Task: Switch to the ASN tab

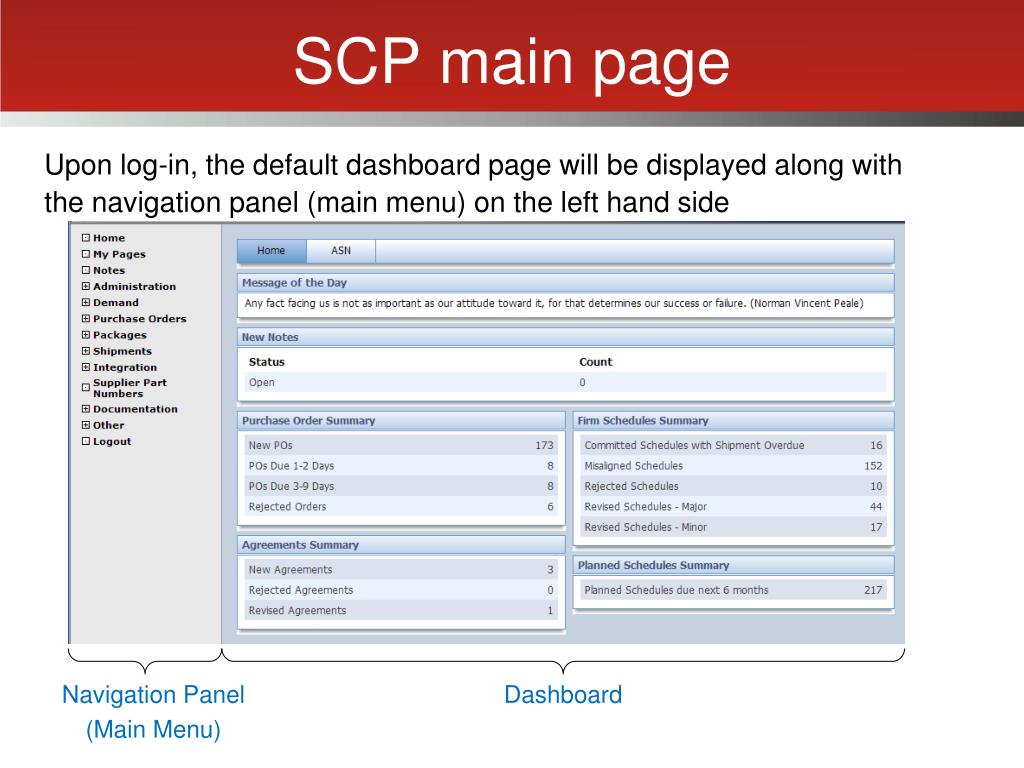Action: coord(341,251)
